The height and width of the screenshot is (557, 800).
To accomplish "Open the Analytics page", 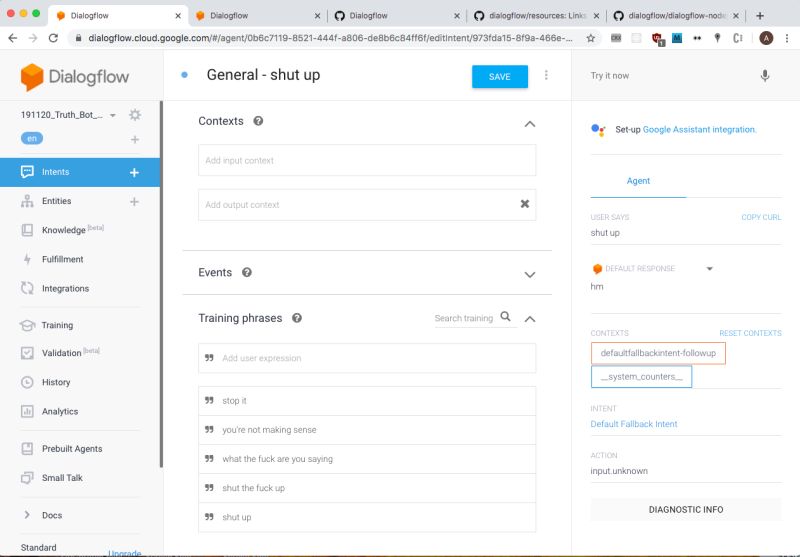I will pyautogui.click(x=60, y=411).
